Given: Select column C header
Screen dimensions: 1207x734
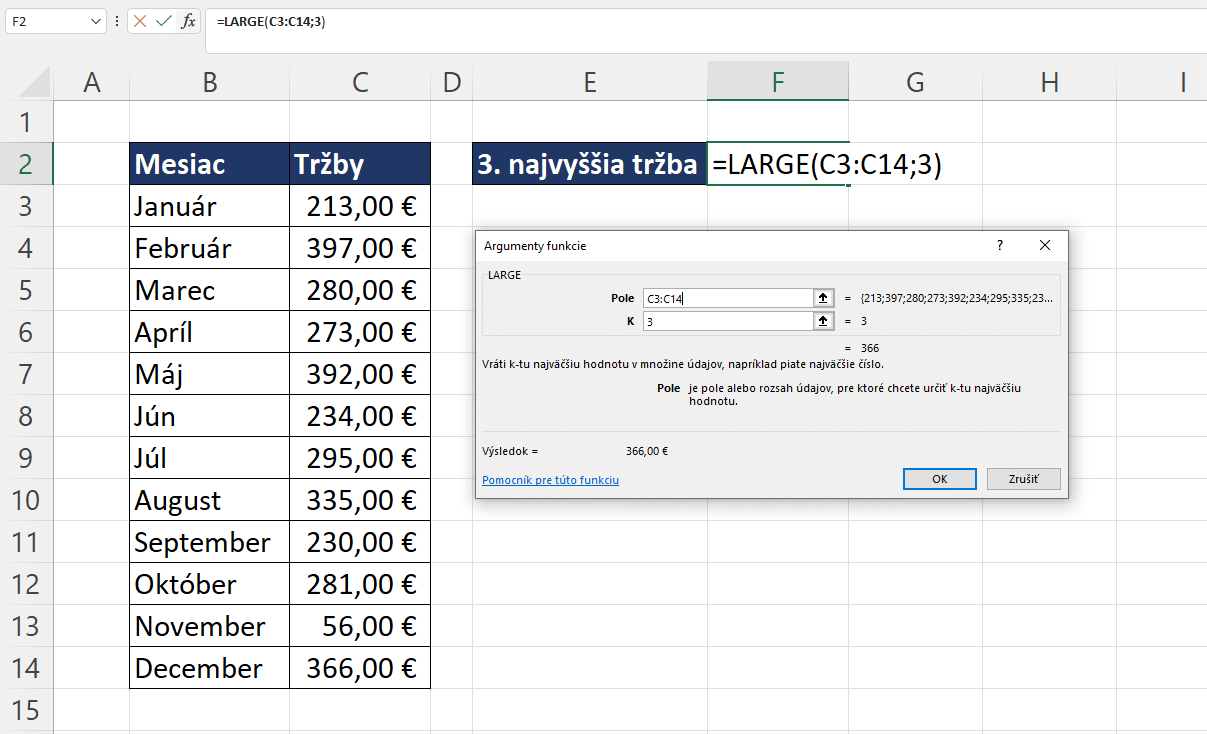Looking at the screenshot, I should pyautogui.click(x=360, y=83).
